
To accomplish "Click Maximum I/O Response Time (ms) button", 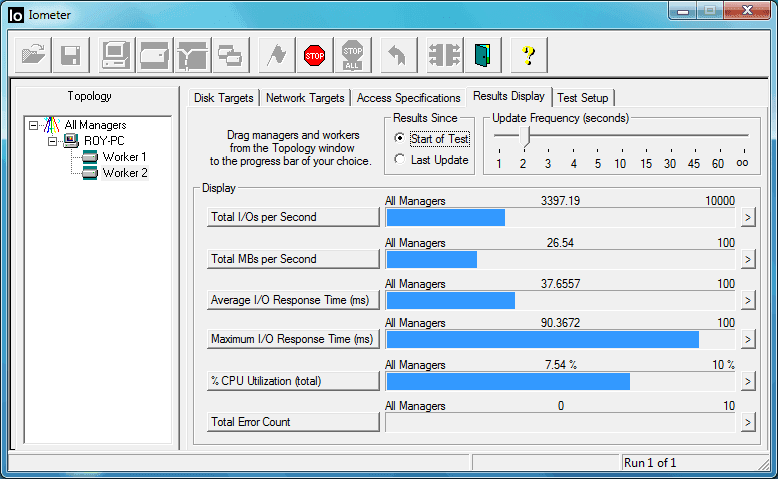I will click(x=293, y=339).
